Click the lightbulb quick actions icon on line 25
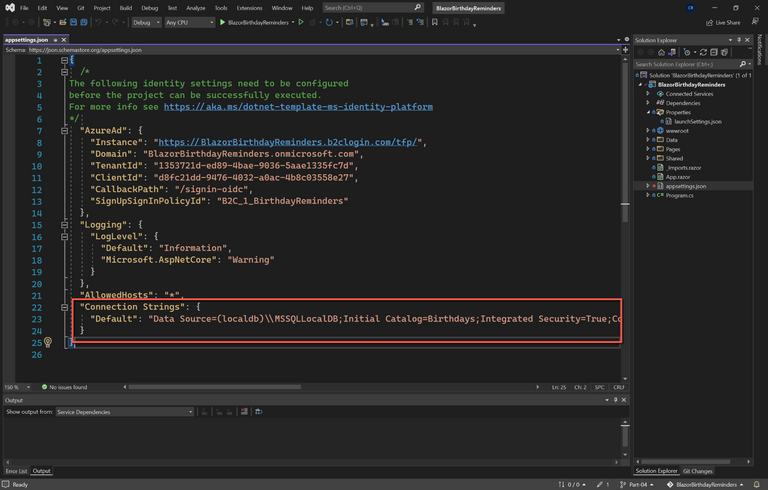Viewport: 768px width, 490px height. (x=47, y=342)
